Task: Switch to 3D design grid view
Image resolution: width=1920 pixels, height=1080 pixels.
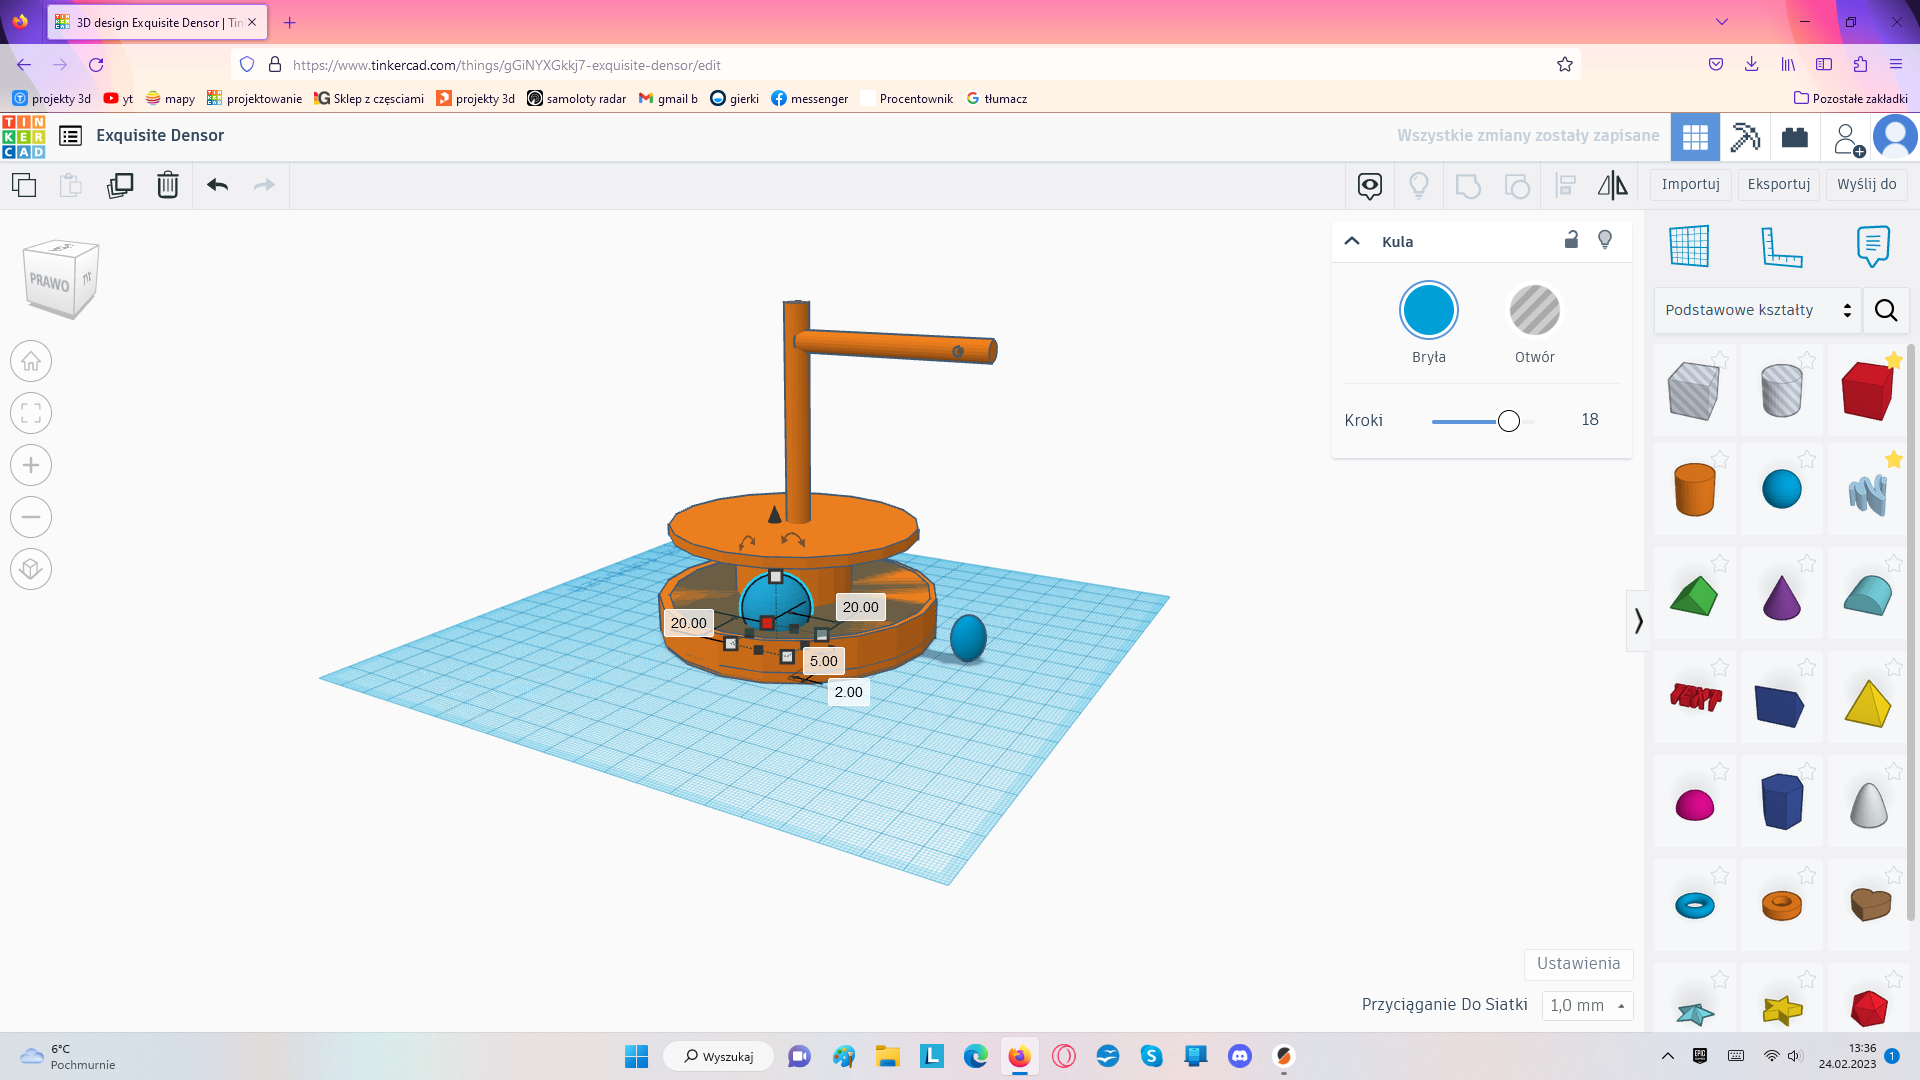Action: 1695,137
